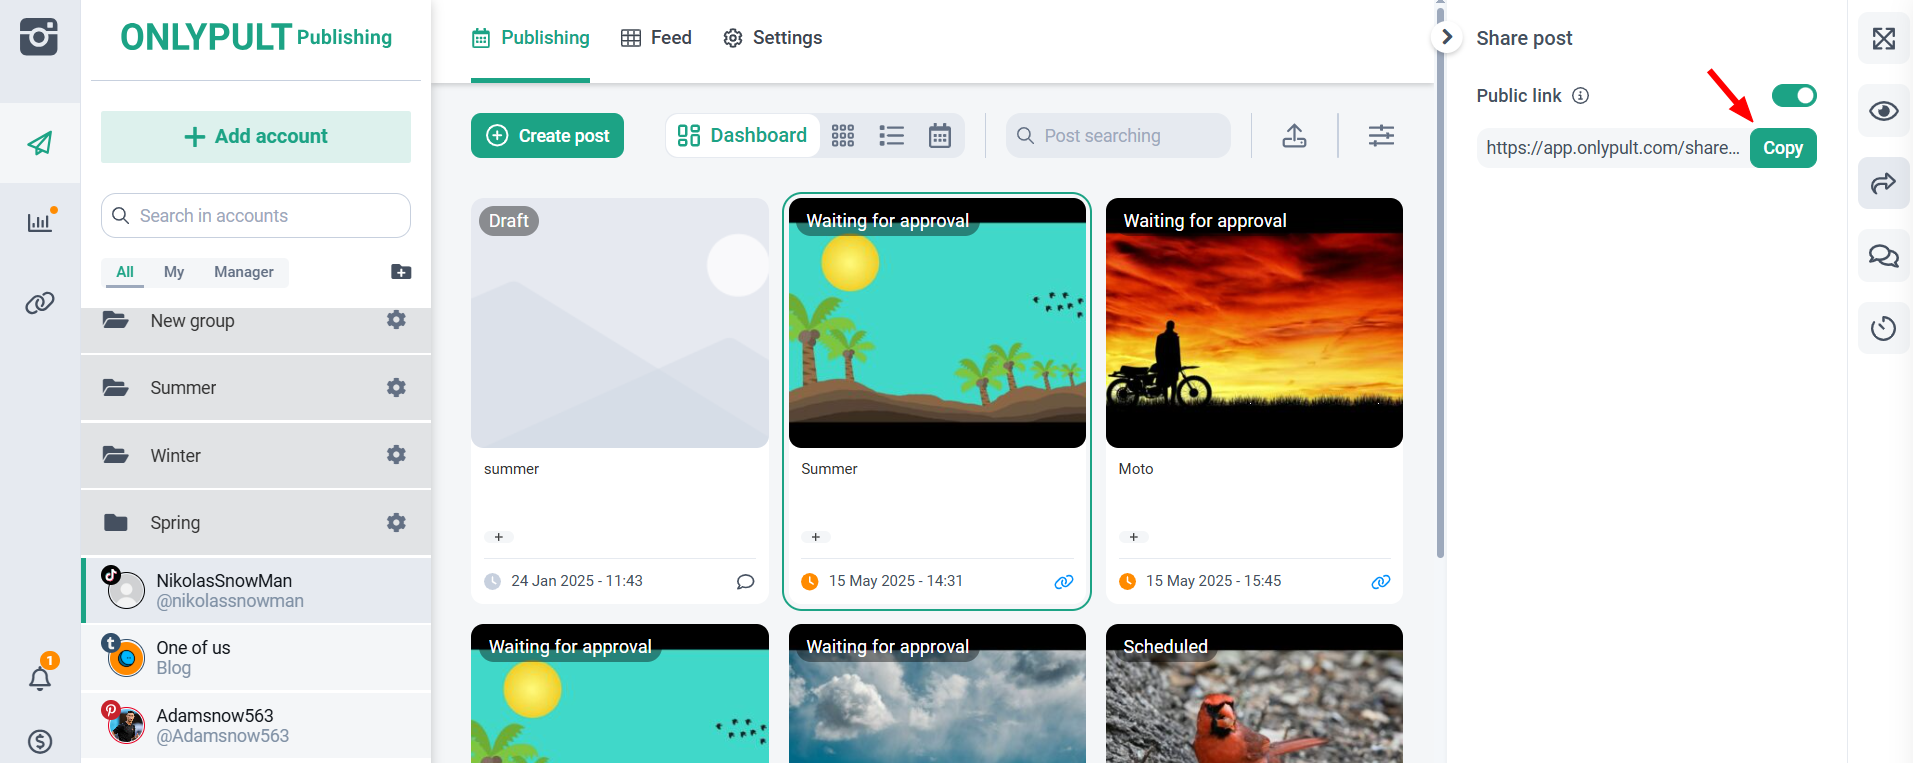Click the upload export icon

[1294, 136]
